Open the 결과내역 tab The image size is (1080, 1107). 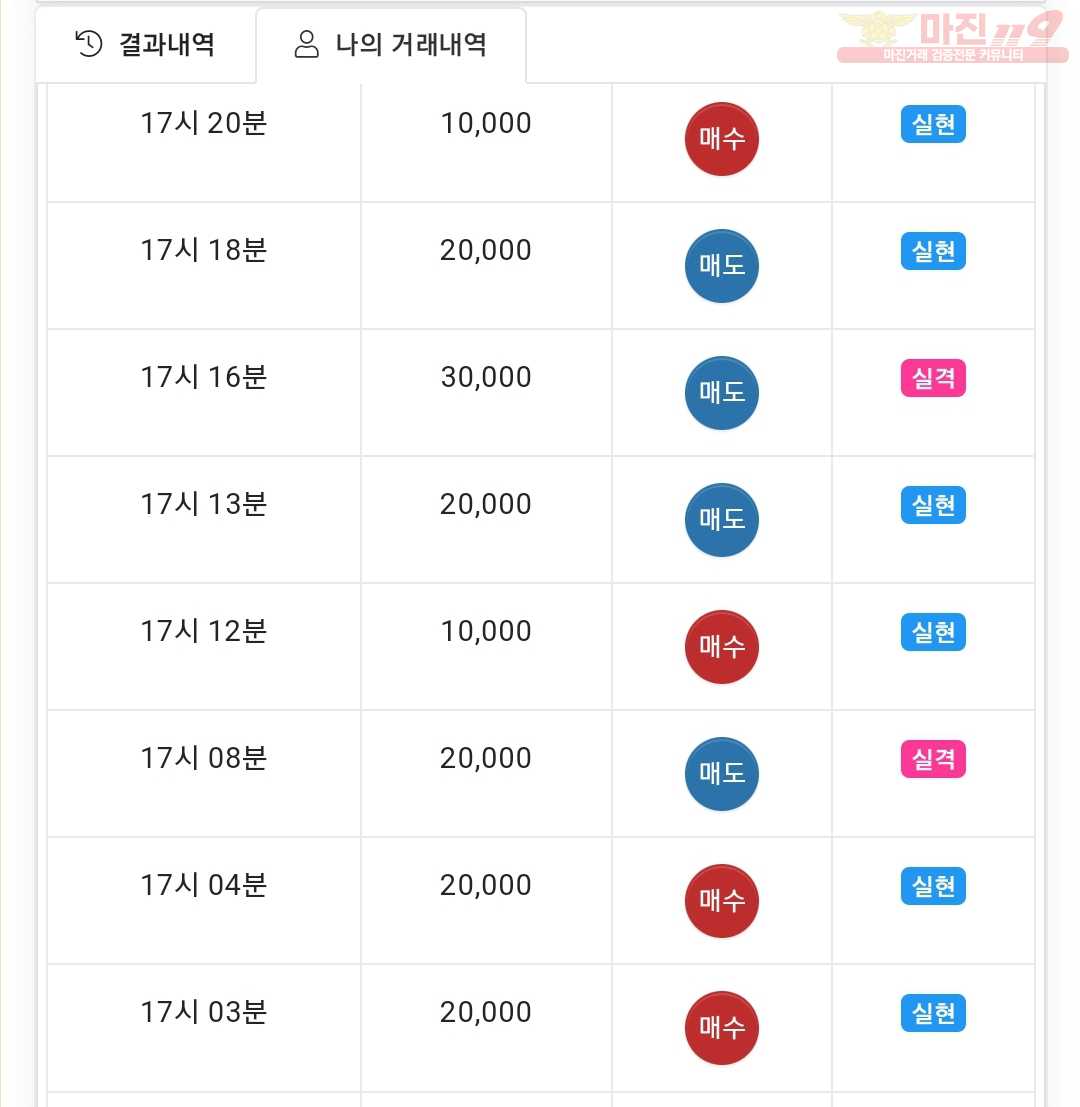145,44
